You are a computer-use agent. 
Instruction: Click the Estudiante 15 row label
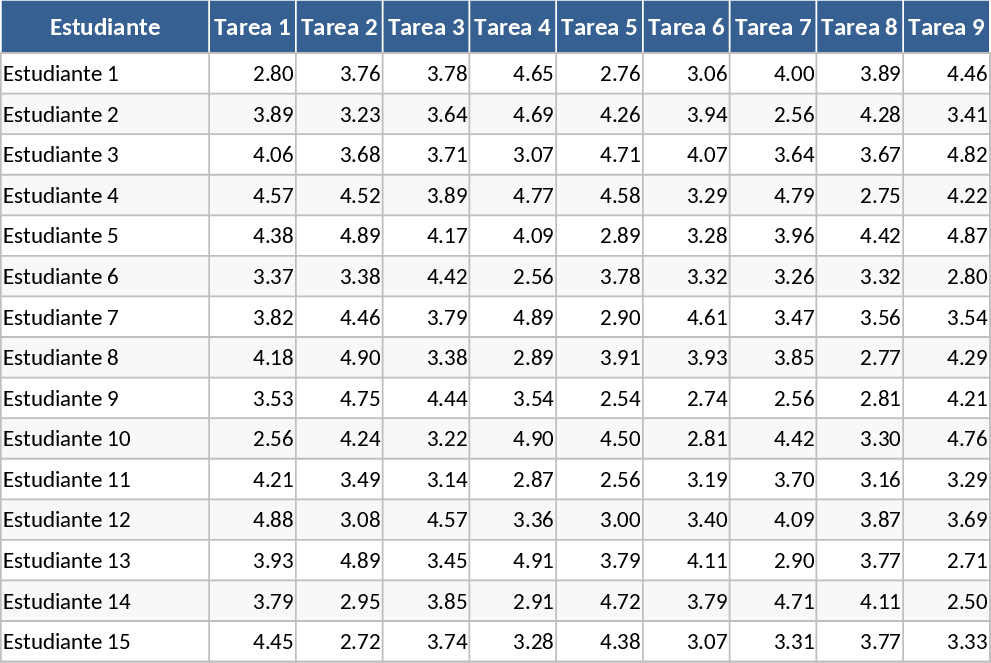(x=67, y=642)
